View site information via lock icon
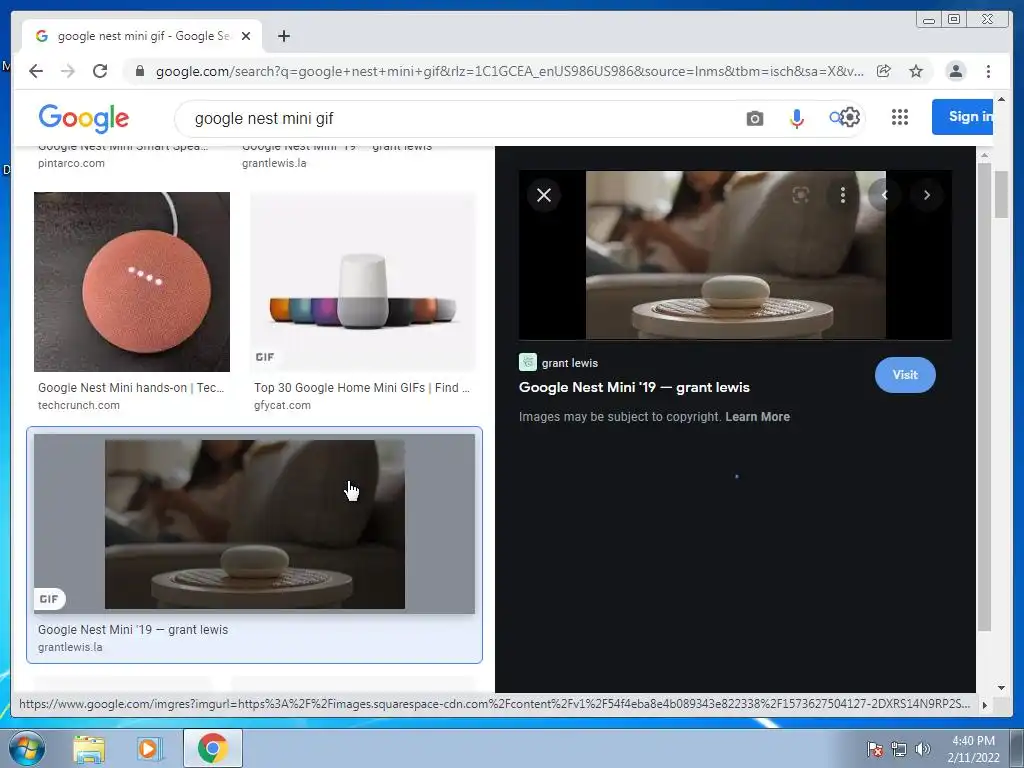This screenshot has height=768, width=1024. coord(139,71)
